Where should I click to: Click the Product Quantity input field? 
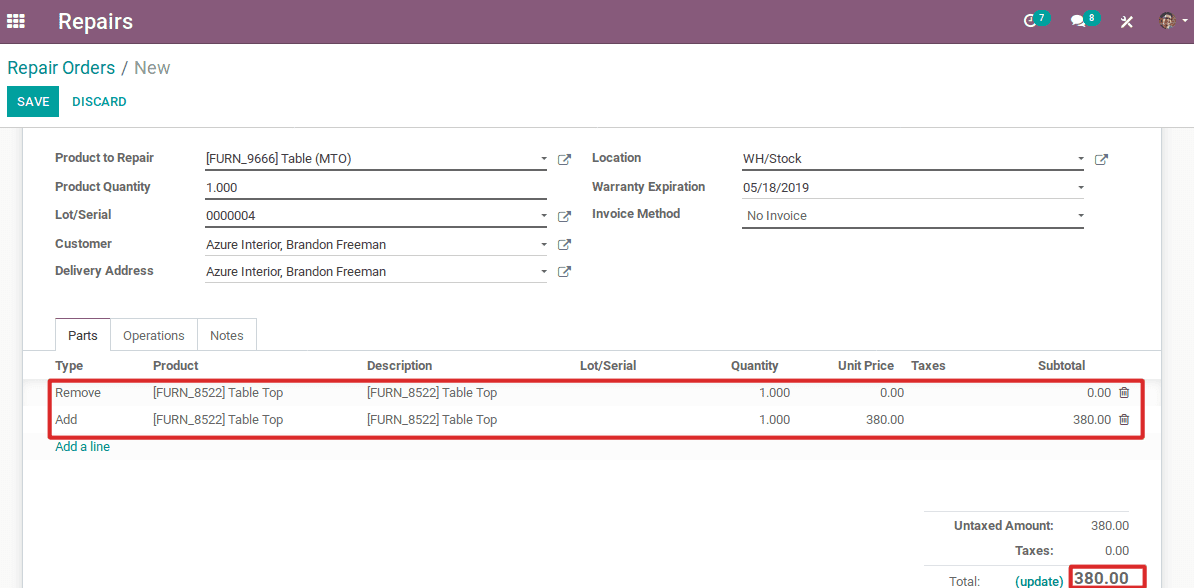coord(376,187)
